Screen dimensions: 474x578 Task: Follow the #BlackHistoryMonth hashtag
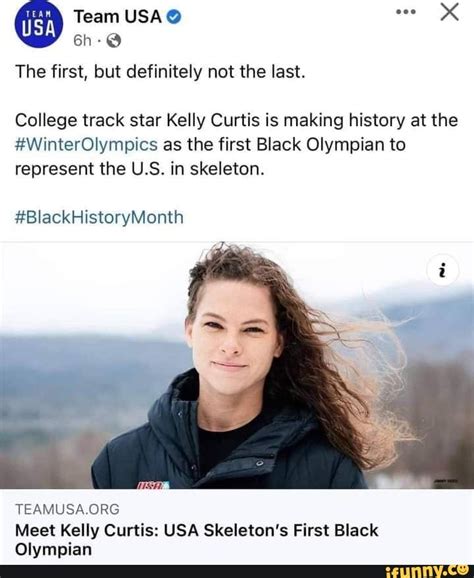point(99,217)
